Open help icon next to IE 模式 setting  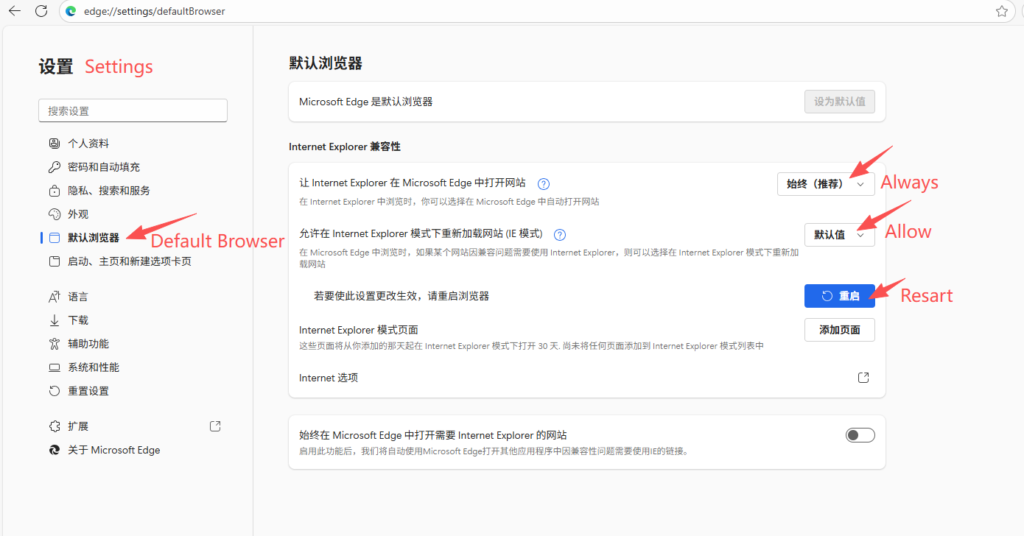pyautogui.click(x=560, y=234)
